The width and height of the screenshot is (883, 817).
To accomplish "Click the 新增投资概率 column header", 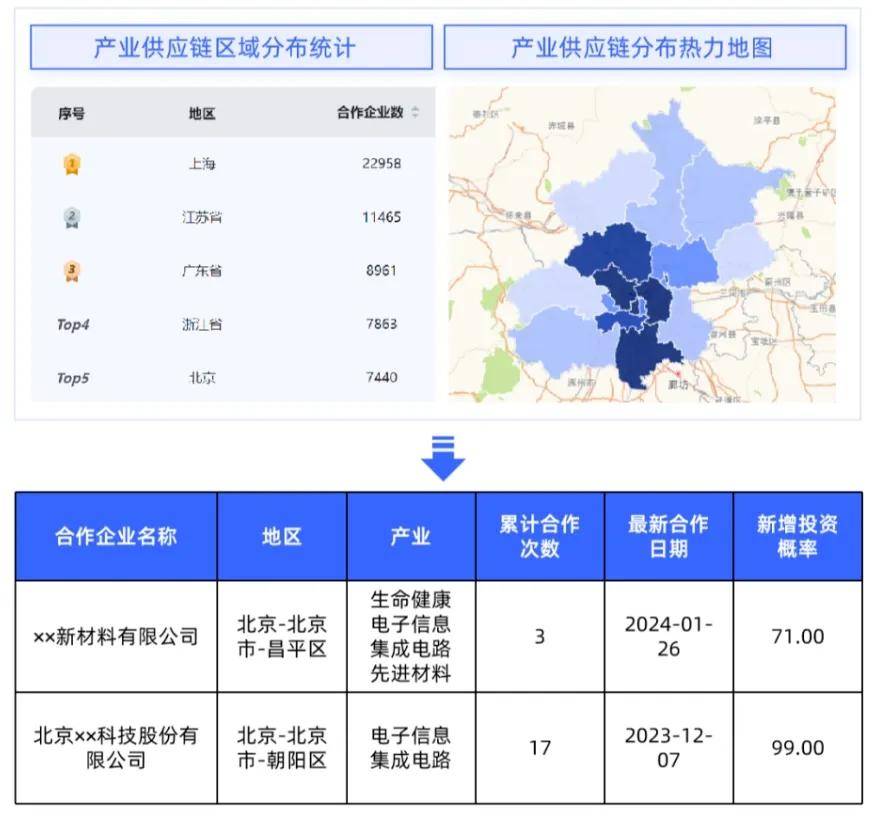I will [797, 537].
